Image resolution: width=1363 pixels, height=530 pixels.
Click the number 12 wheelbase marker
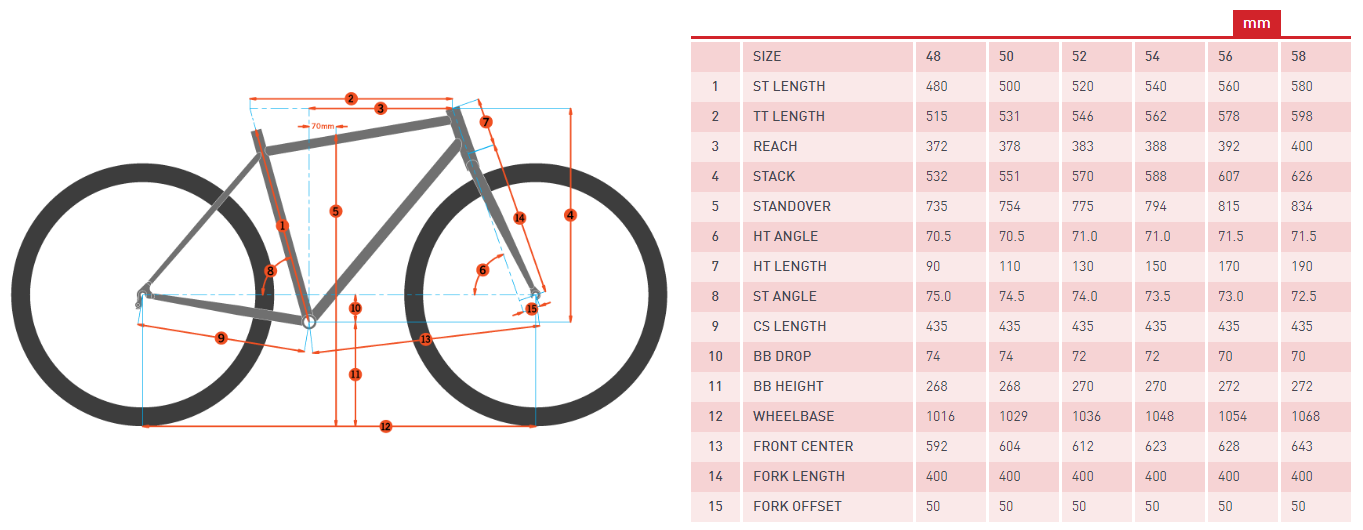coord(385,427)
